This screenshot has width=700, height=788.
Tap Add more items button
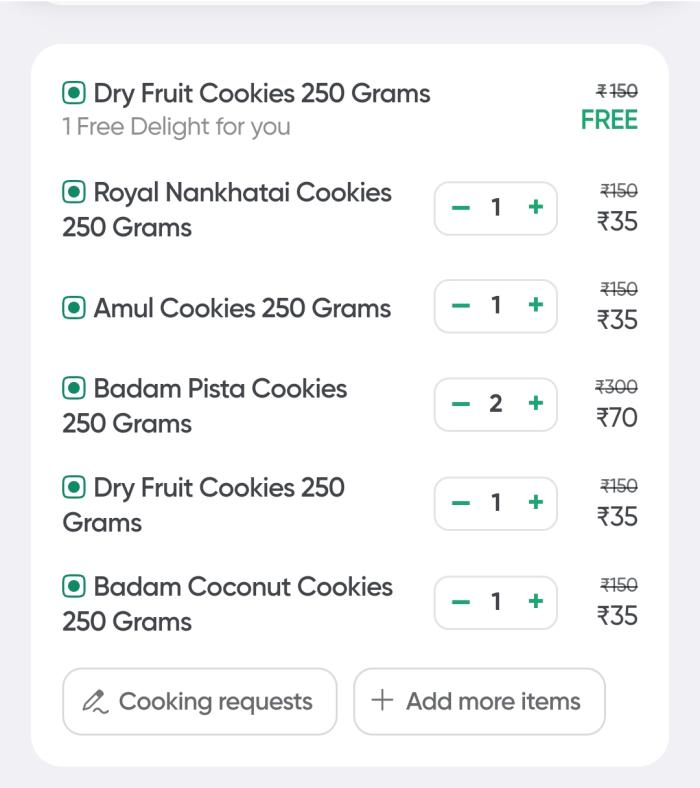tap(479, 702)
